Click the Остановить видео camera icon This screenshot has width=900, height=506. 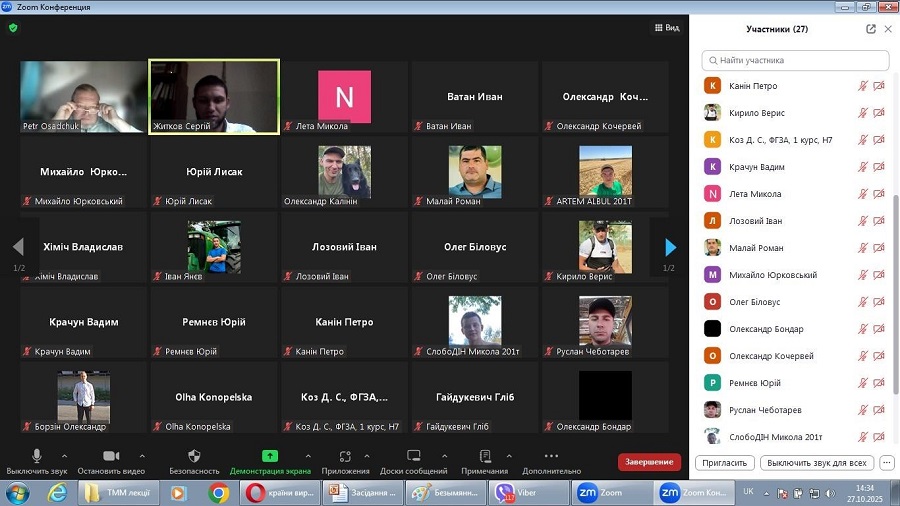tap(111, 456)
